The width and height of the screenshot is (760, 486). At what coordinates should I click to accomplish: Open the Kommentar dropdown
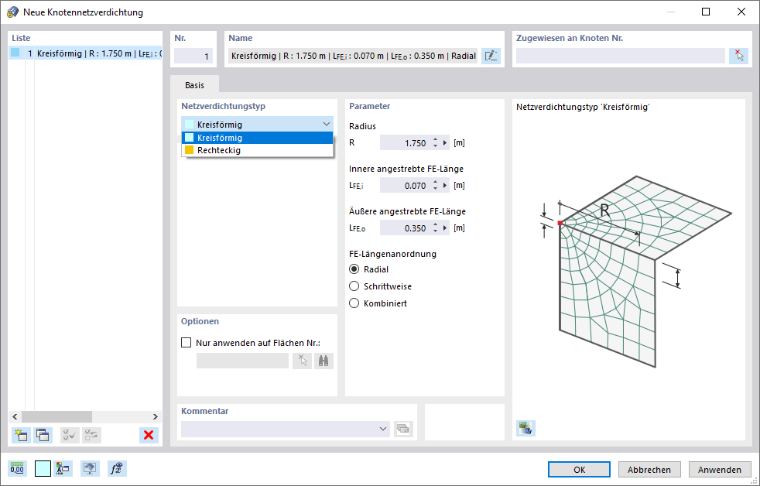coord(383,429)
